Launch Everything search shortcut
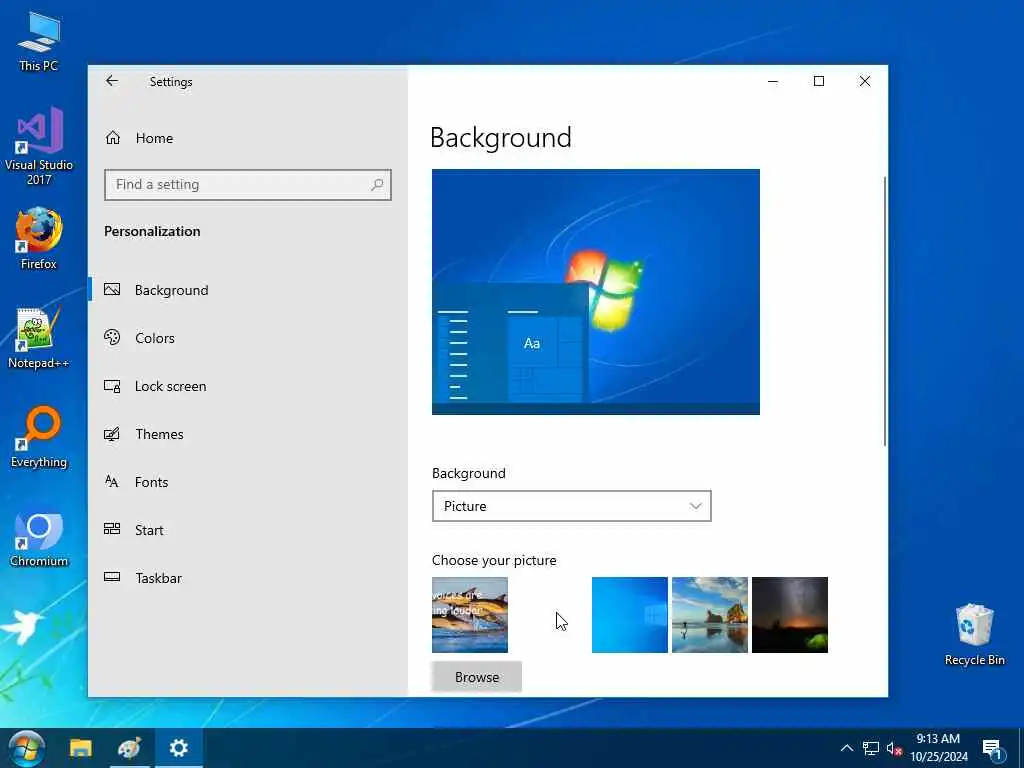The image size is (1024, 768). pyautogui.click(x=39, y=437)
